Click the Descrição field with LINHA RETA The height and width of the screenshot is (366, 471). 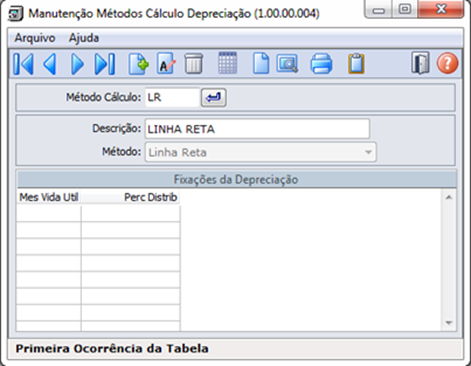click(257, 129)
